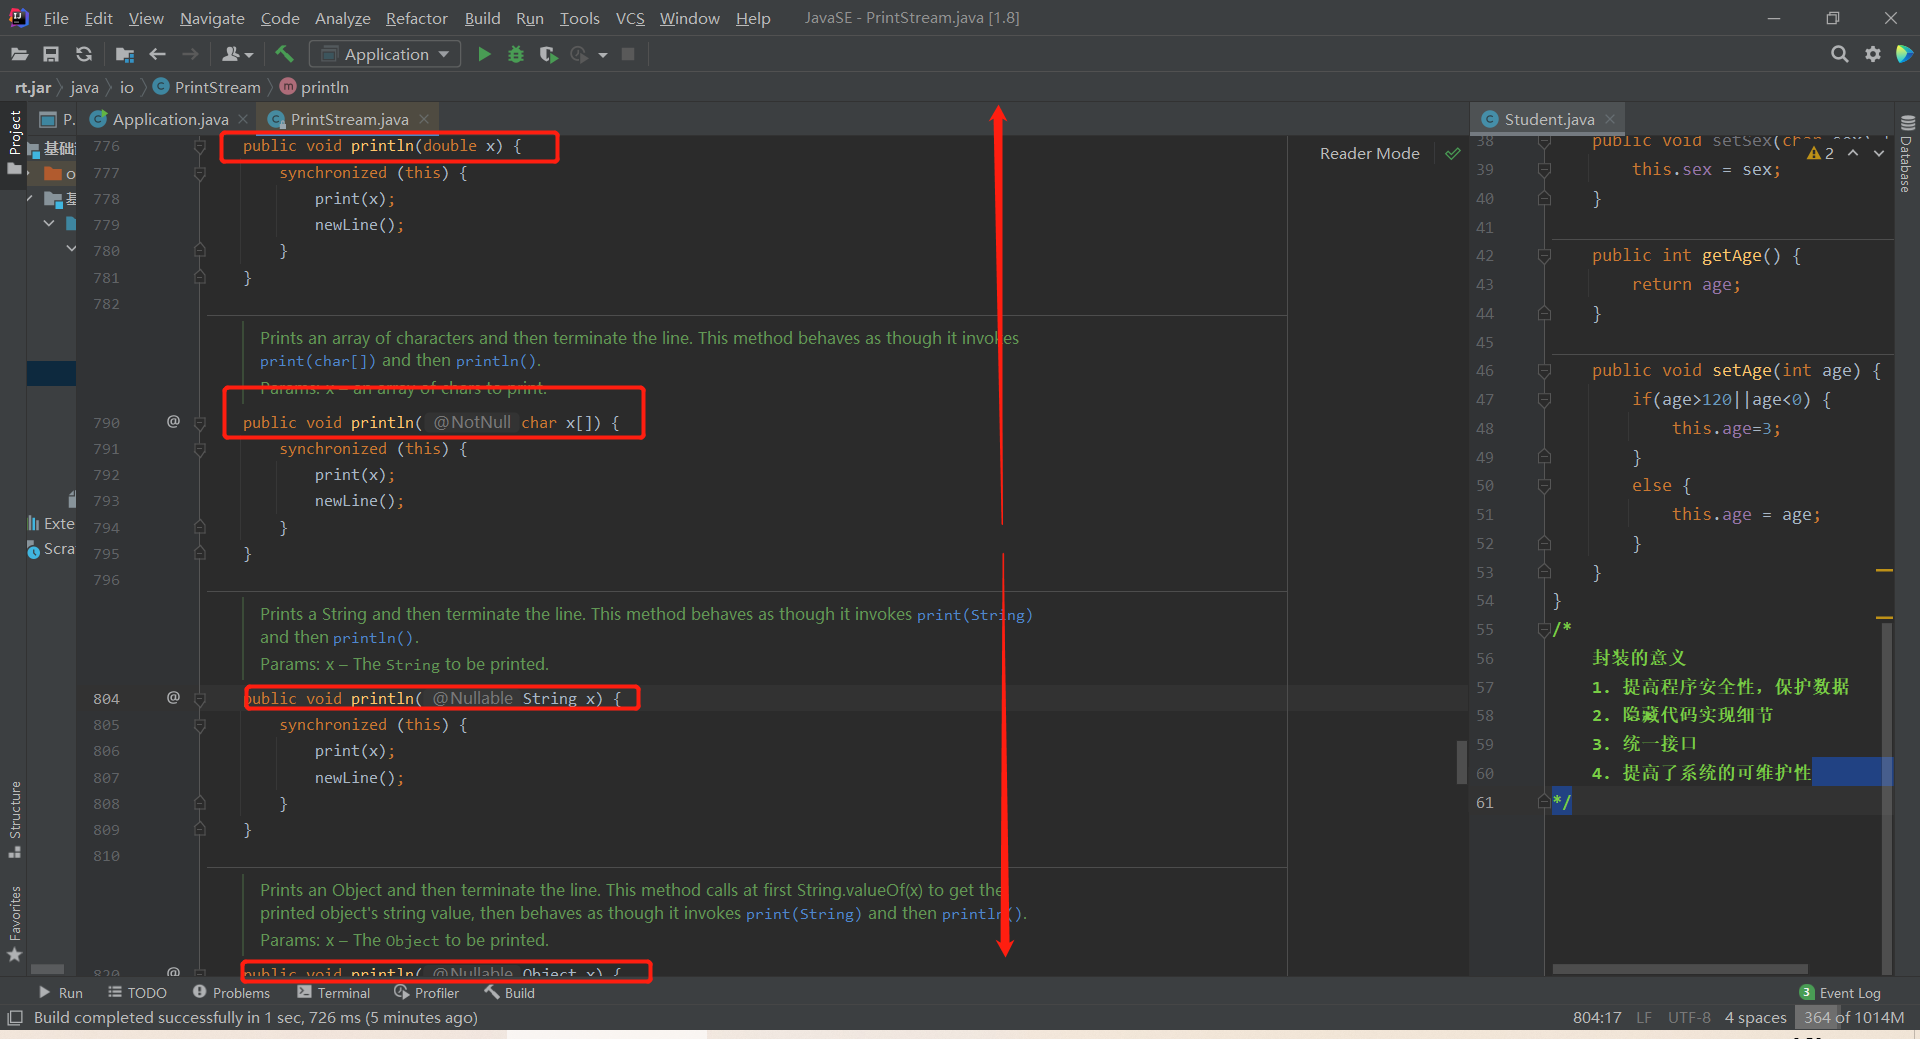The height and width of the screenshot is (1039, 1920).
Task: Click the yellow warning indicator in Student.java
Action: click(x=1821, y=153)
